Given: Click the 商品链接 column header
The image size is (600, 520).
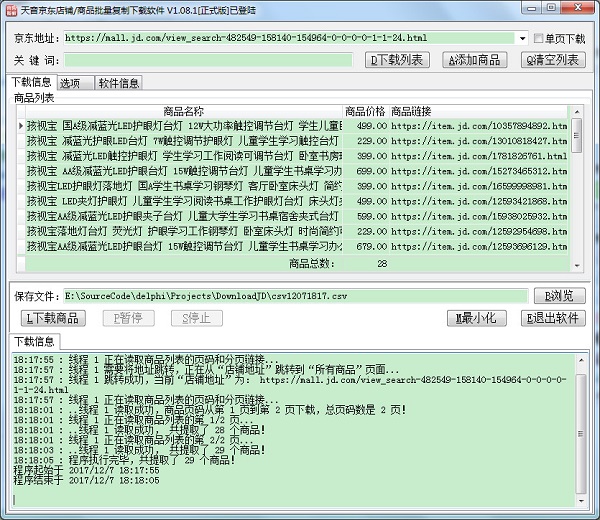Looking at the screenshot, I should 478,111.
